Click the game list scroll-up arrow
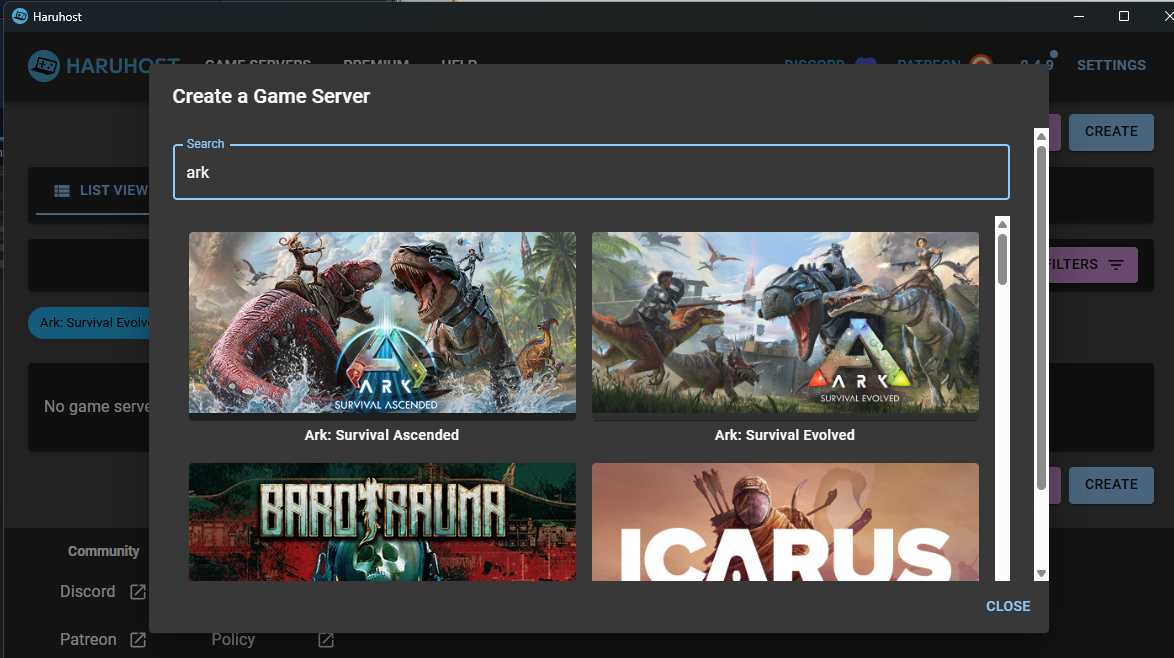The image size is (1174, 658). pos(1003,224)
